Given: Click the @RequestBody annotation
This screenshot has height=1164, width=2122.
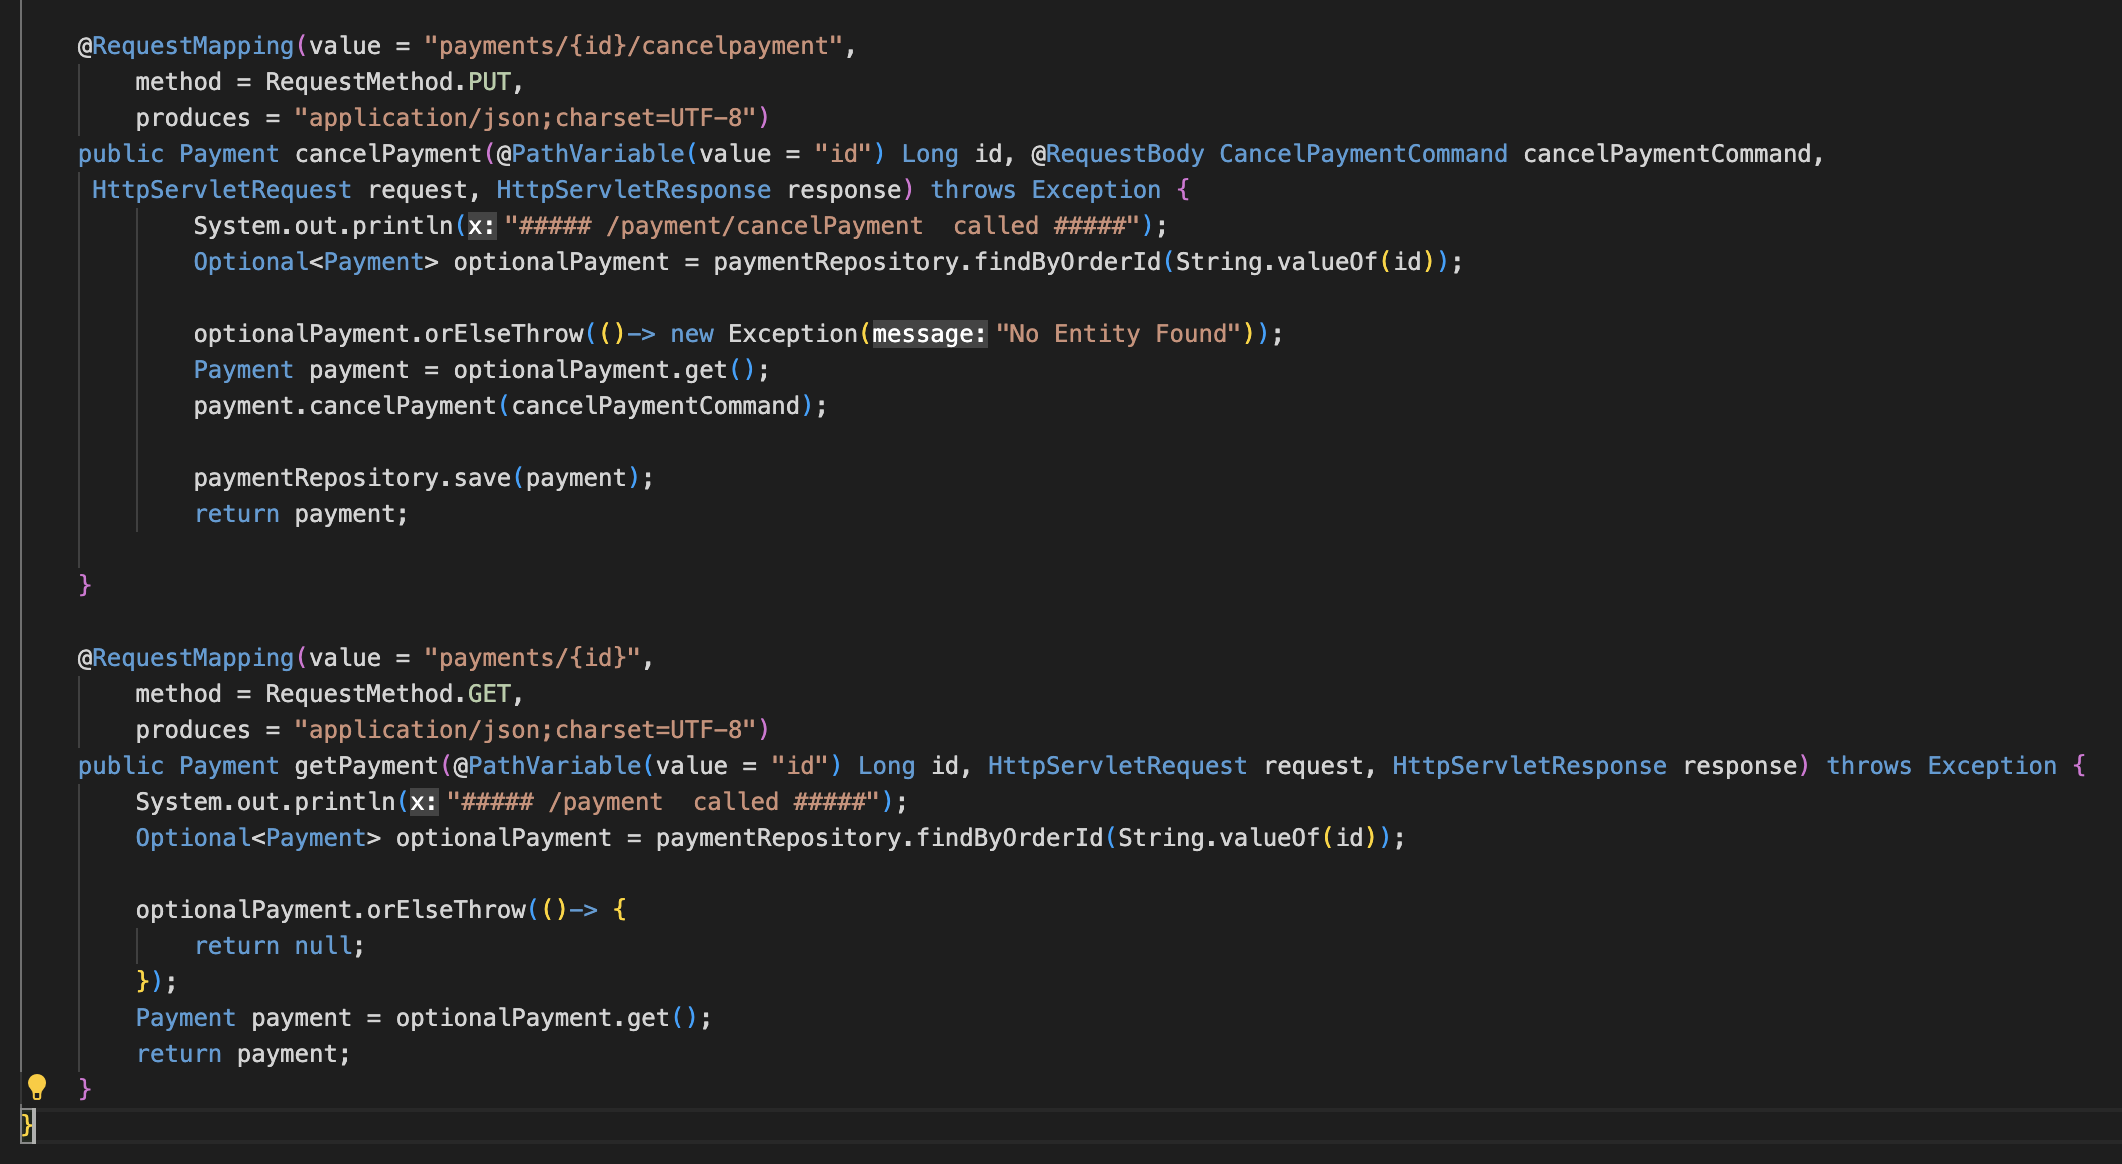Looking at the screenshot, I should point(1118,154).
